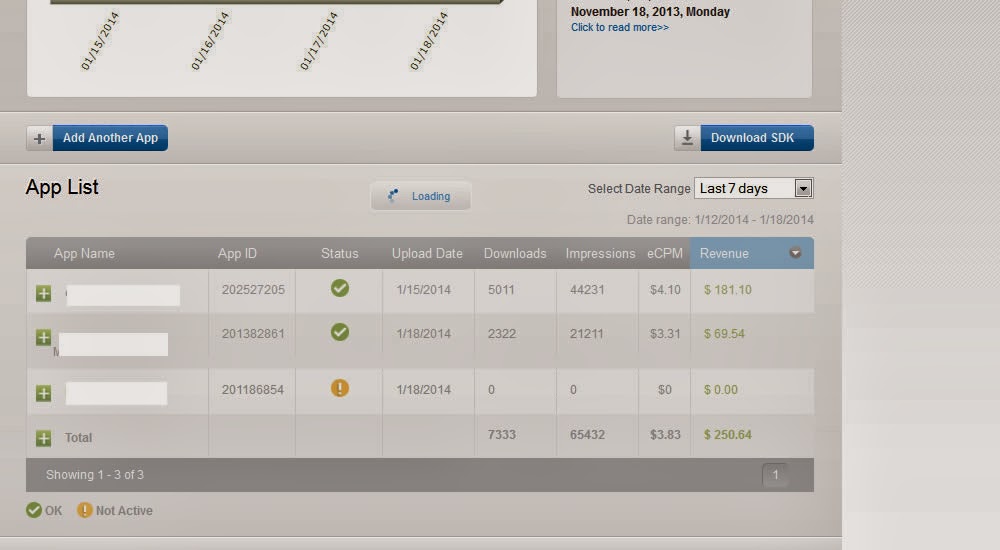Click the download arrow icon beside Download SDK
Viewport: 1000px width, 550px height.
688,138
